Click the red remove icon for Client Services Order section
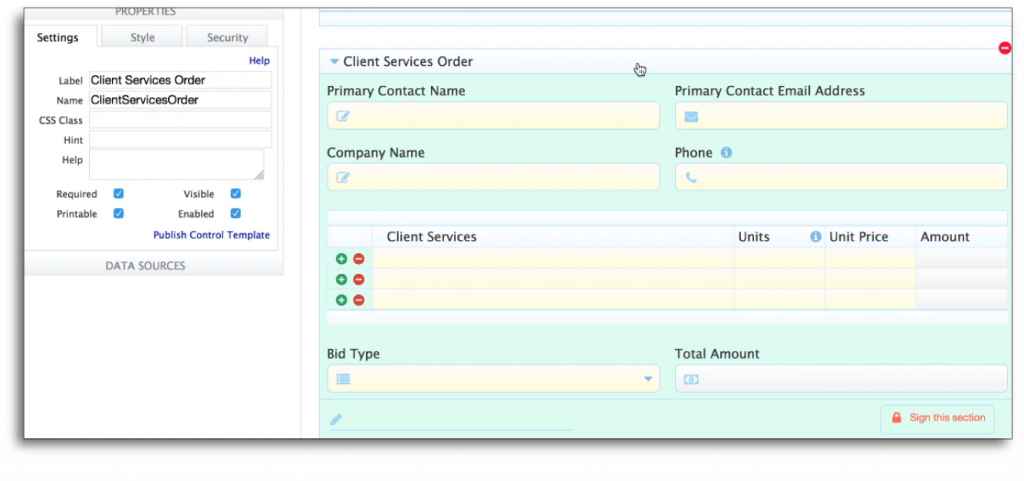 (1005, 48)
